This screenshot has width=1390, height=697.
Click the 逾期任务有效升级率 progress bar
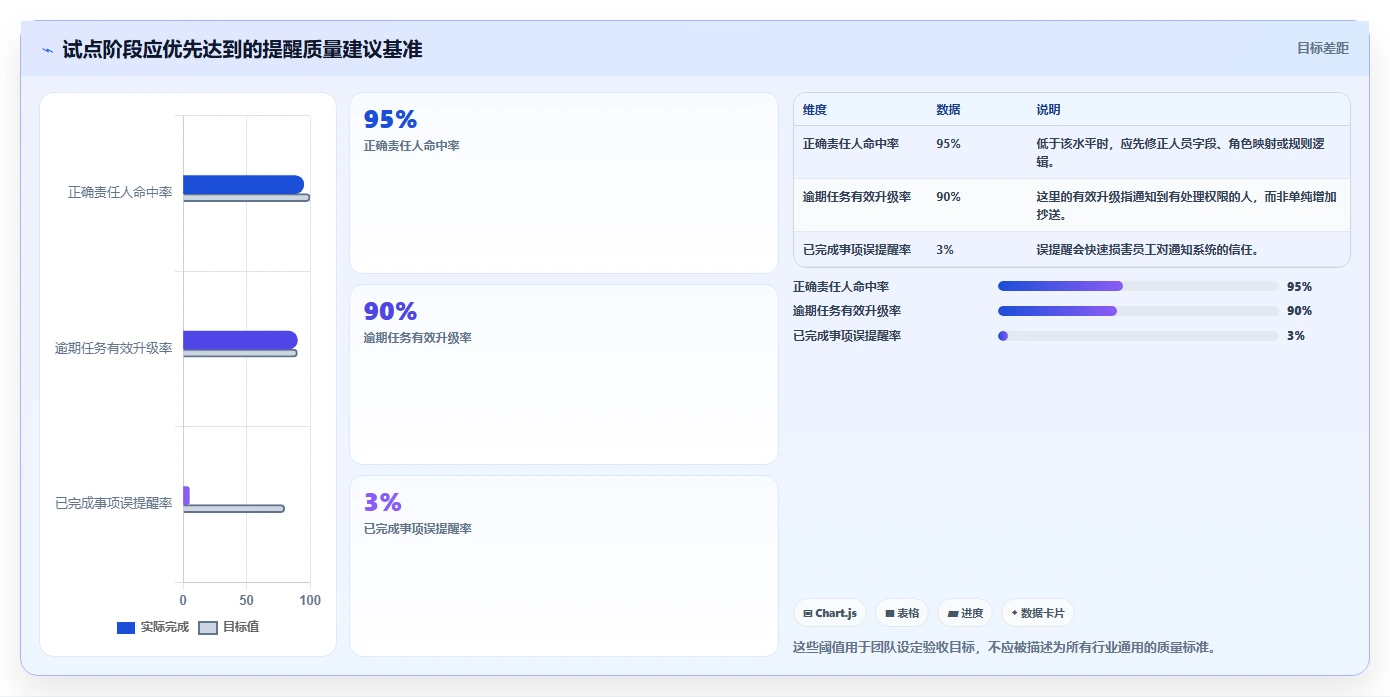tap(1138, 311)
